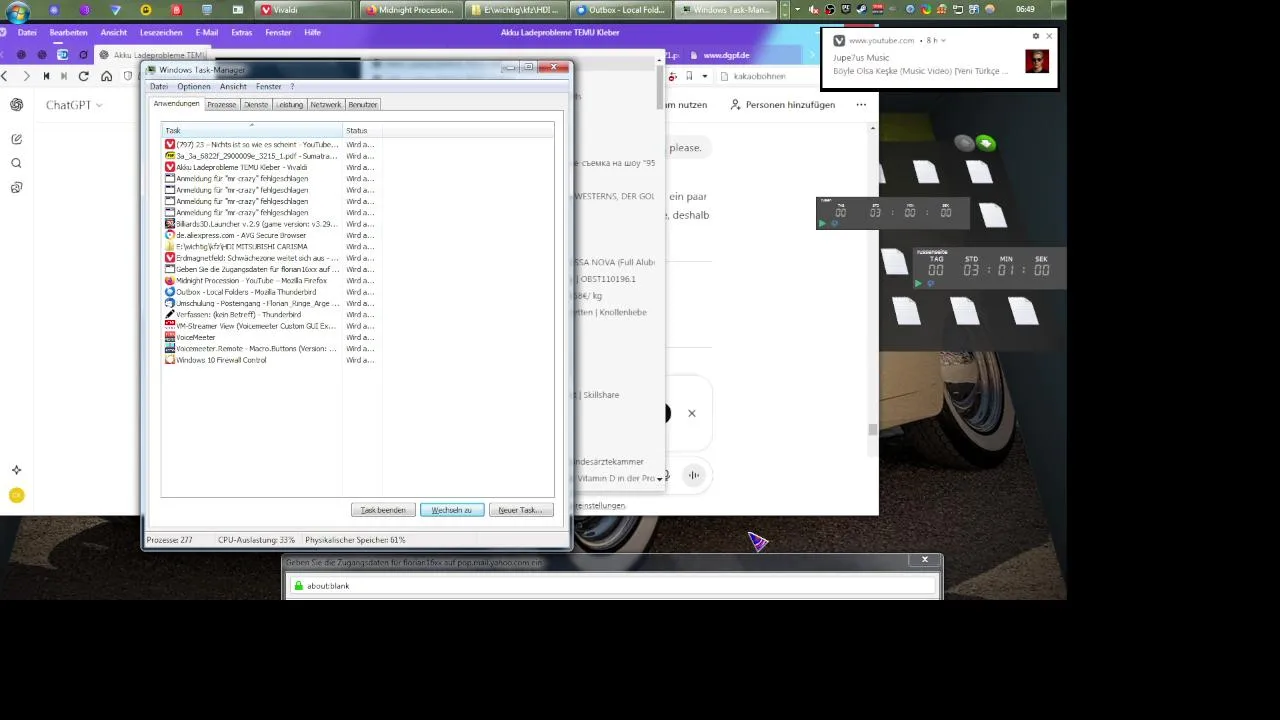
Task: Switch to the Benutzer tab
Action: click(363, 104)
